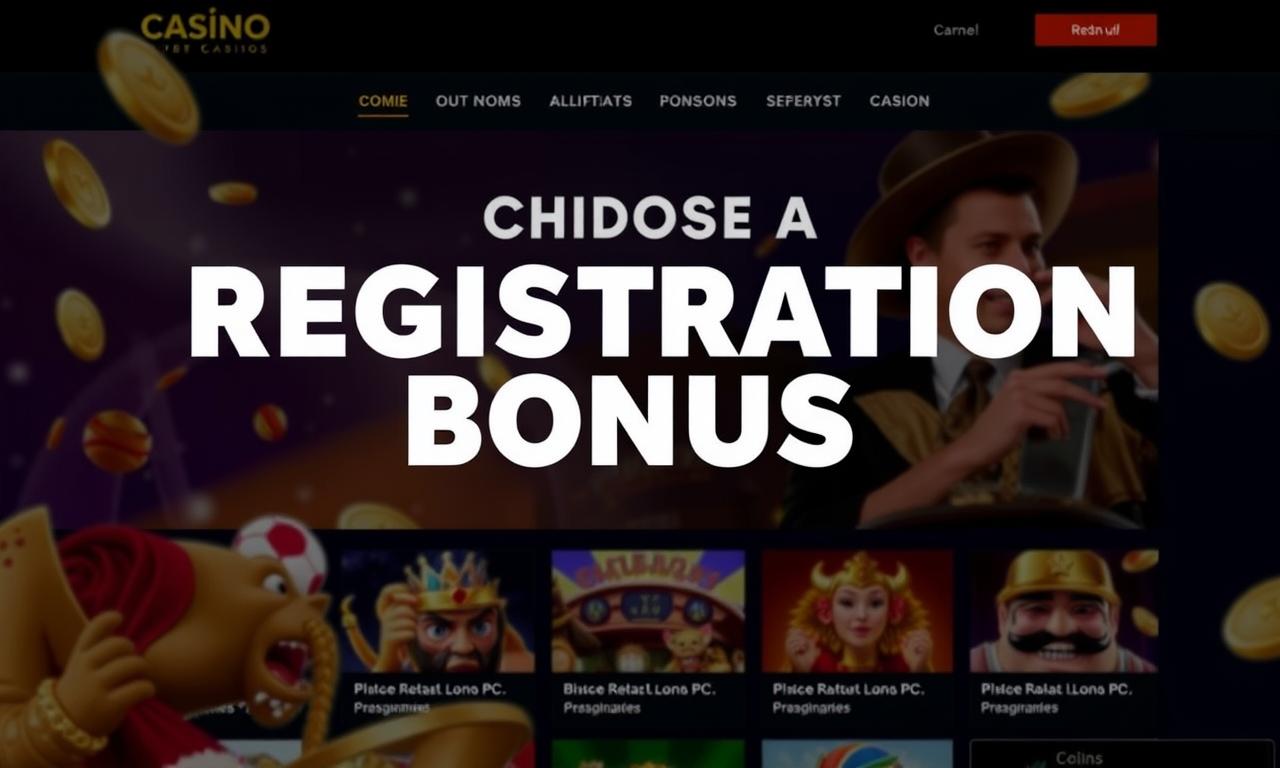Click the Colins button at bottom right
This screenshot has height=768, width=1280.
point(1079,757)
